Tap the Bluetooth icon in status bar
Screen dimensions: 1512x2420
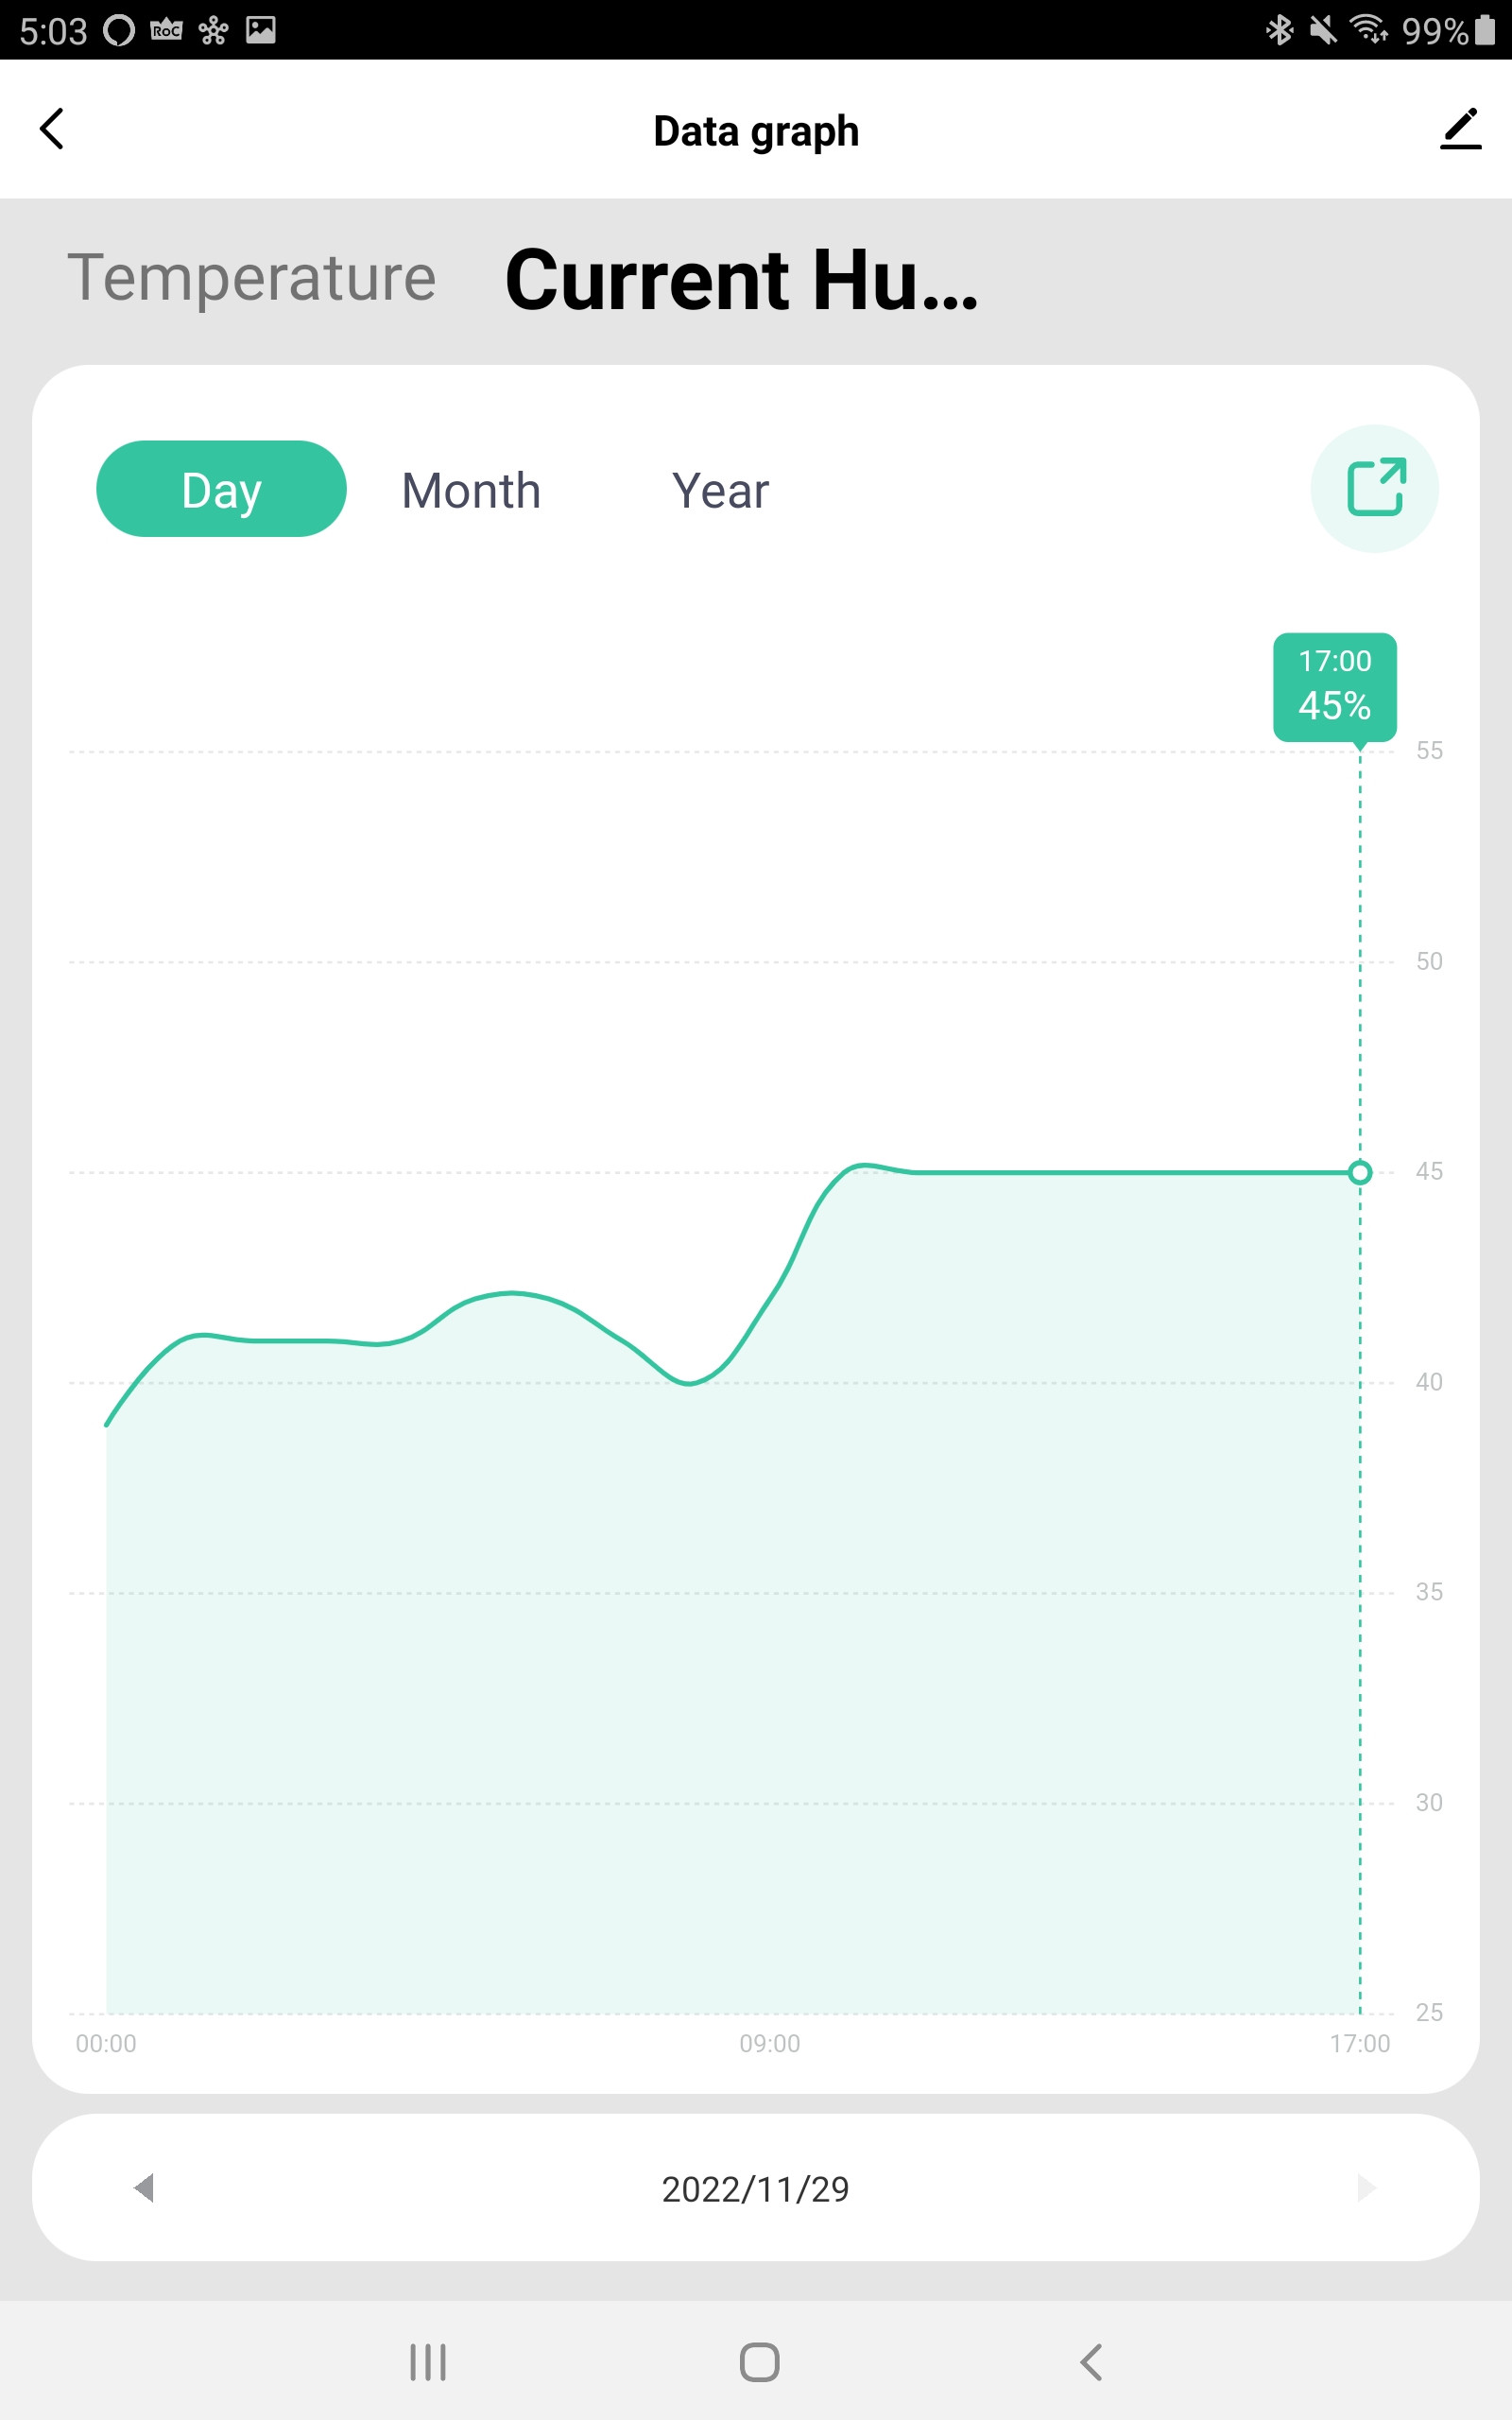tap(1279, 30)
